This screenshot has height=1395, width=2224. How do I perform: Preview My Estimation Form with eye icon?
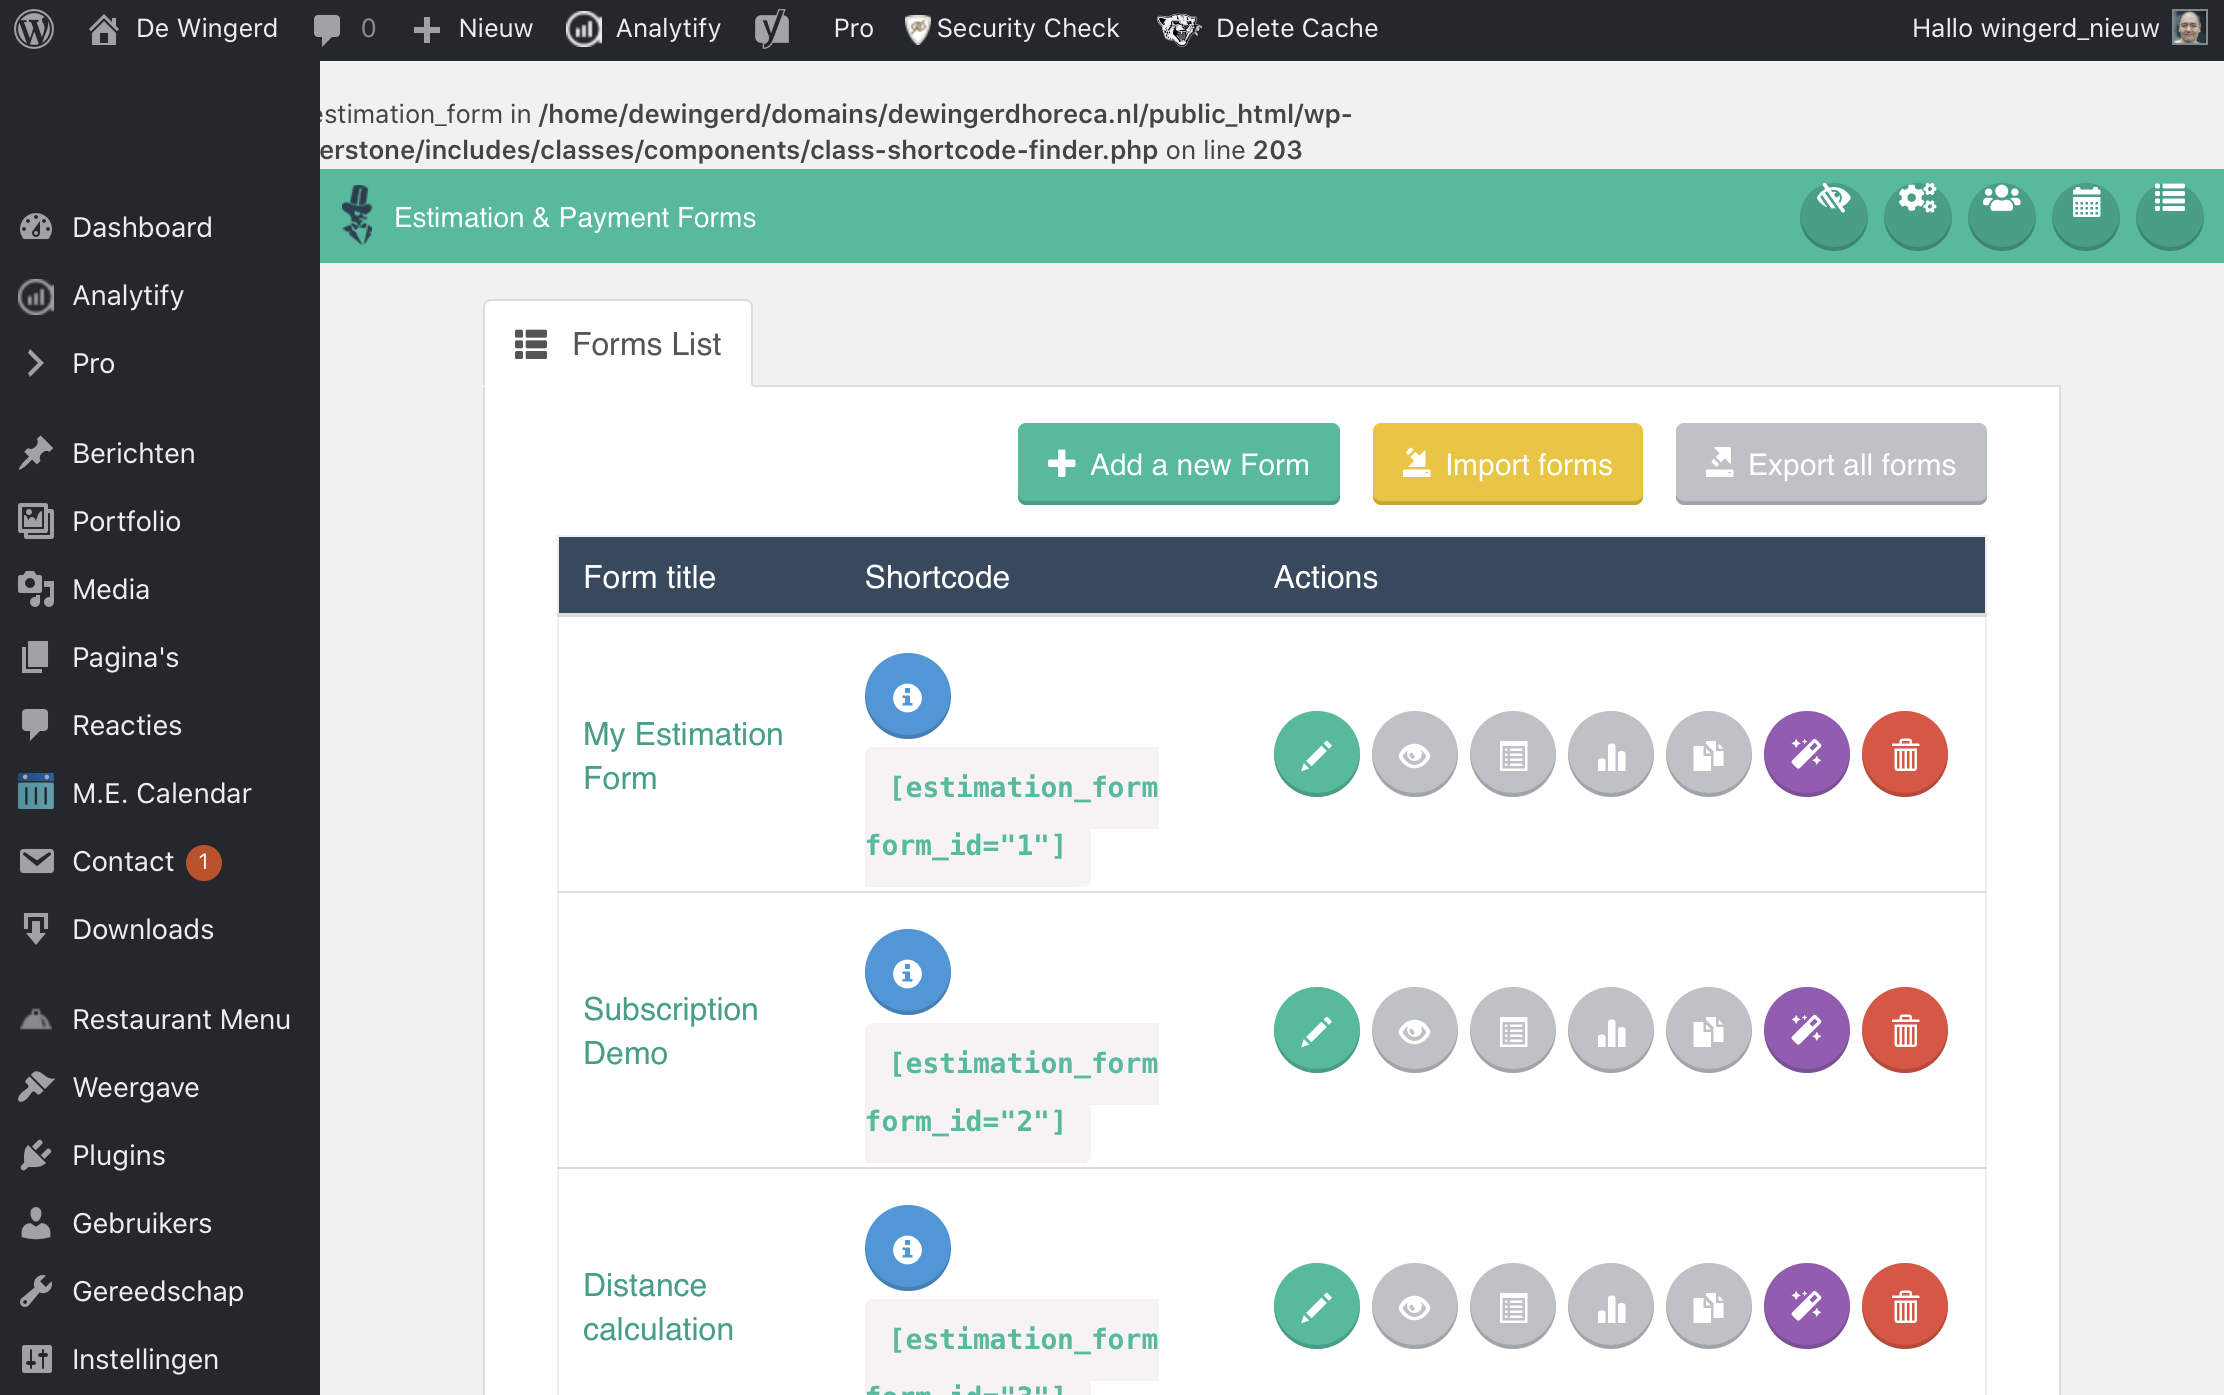(1414, 754)
